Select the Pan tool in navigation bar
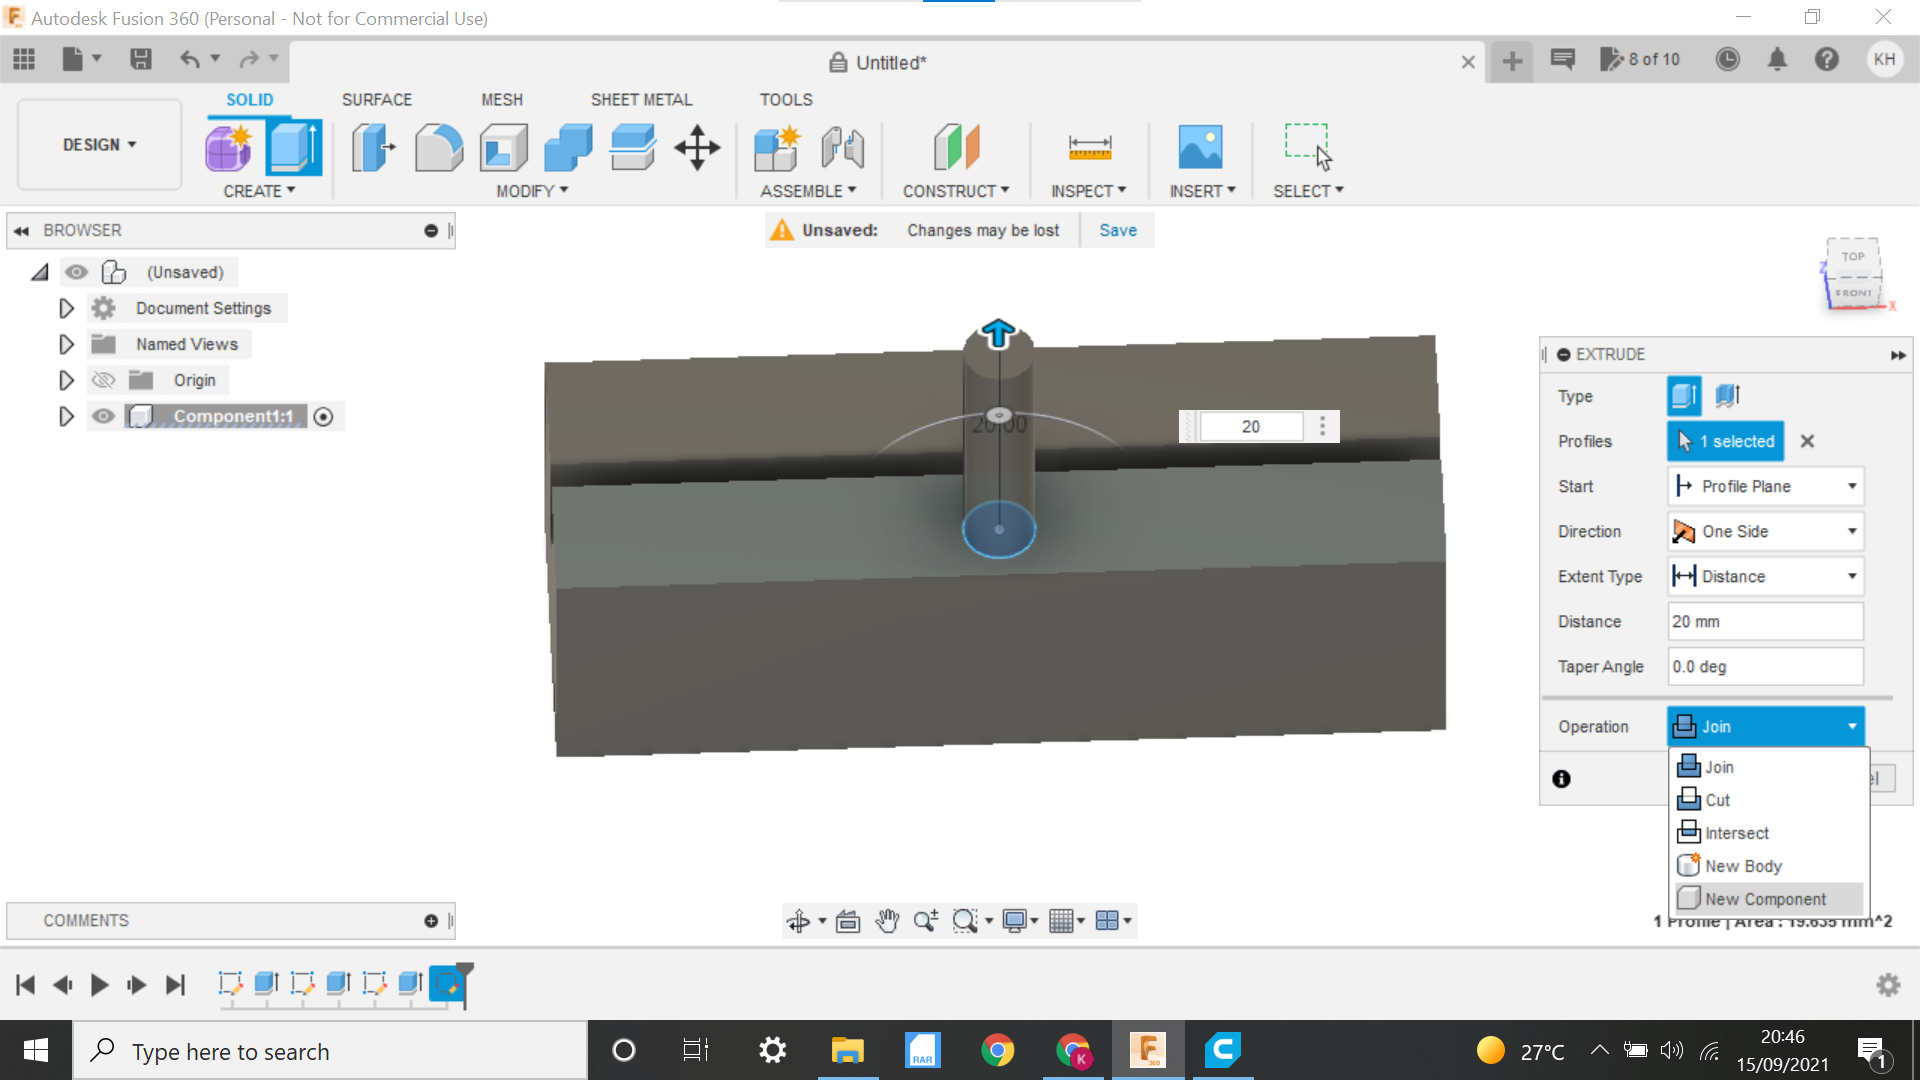Screen dimensions: 1920x1080 (x=887, y=920)
